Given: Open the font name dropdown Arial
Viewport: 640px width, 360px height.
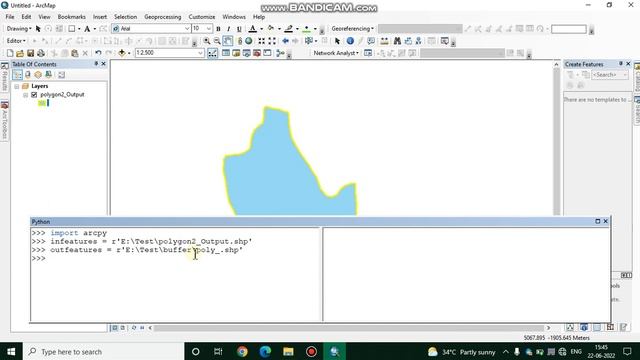Looking at the screenshot, I should [x=187, y=29].
